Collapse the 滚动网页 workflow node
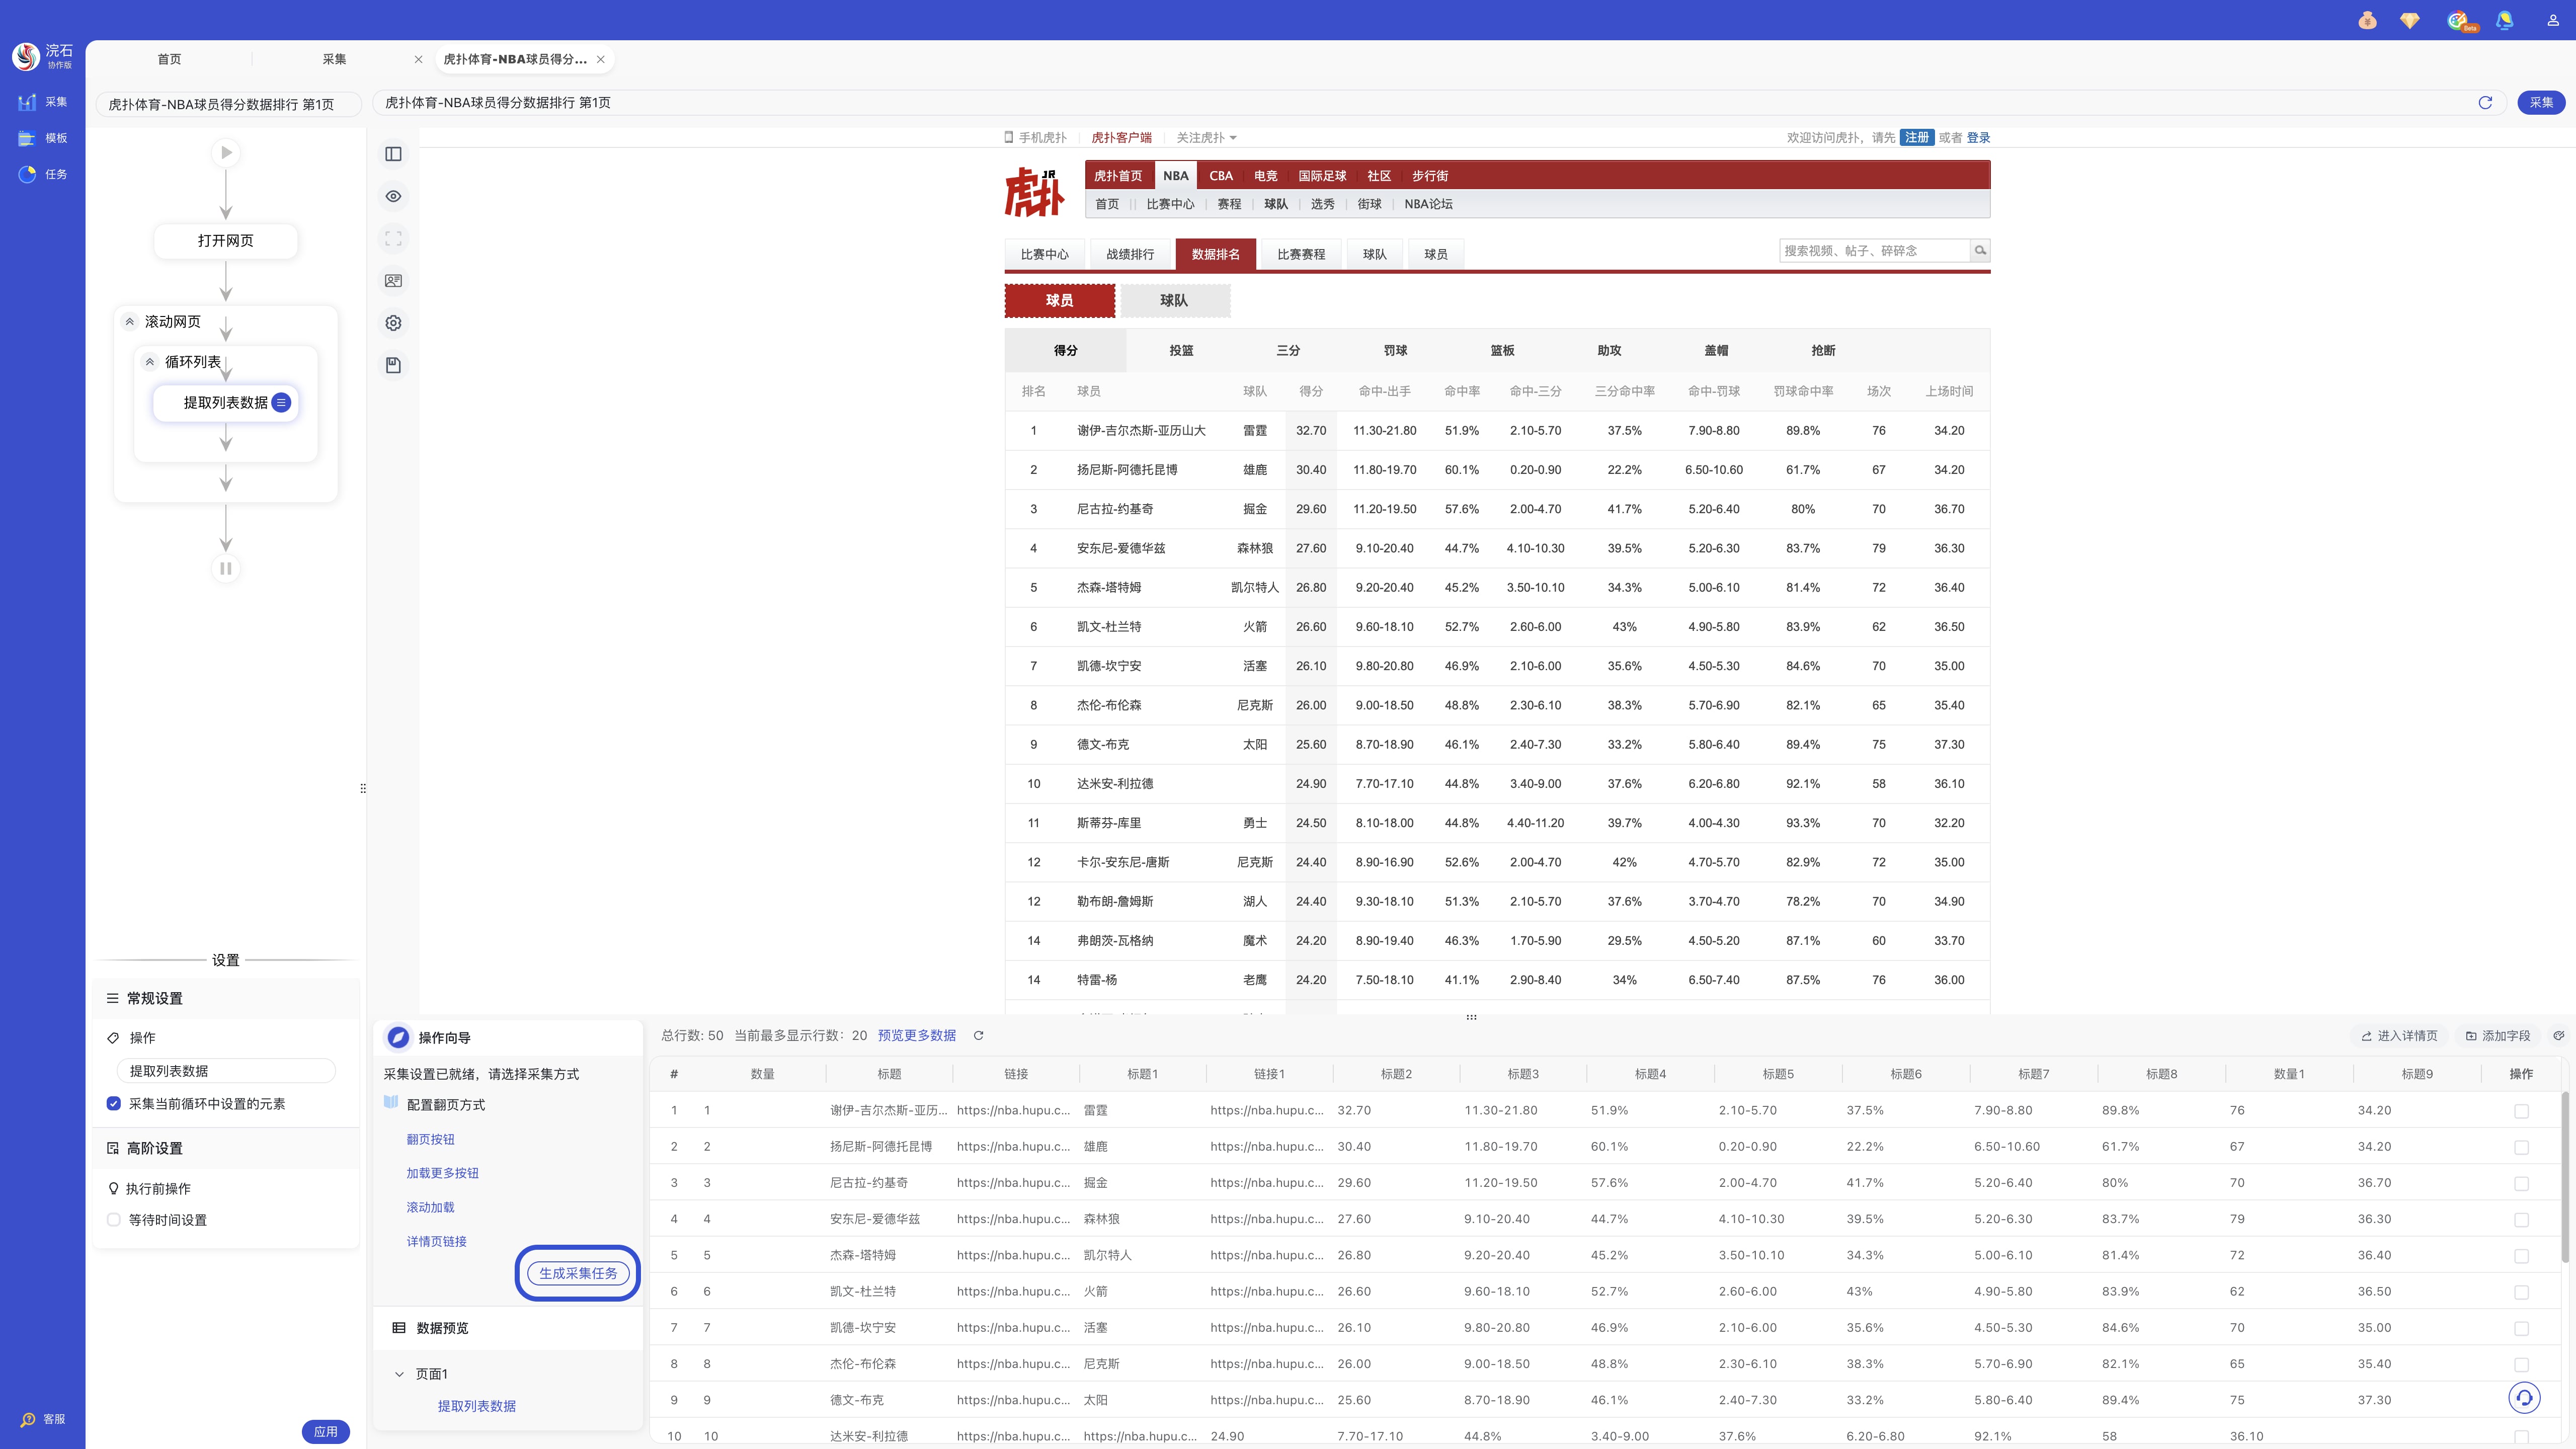This screenshot has width=2576, height=1449. pos(130,321)
